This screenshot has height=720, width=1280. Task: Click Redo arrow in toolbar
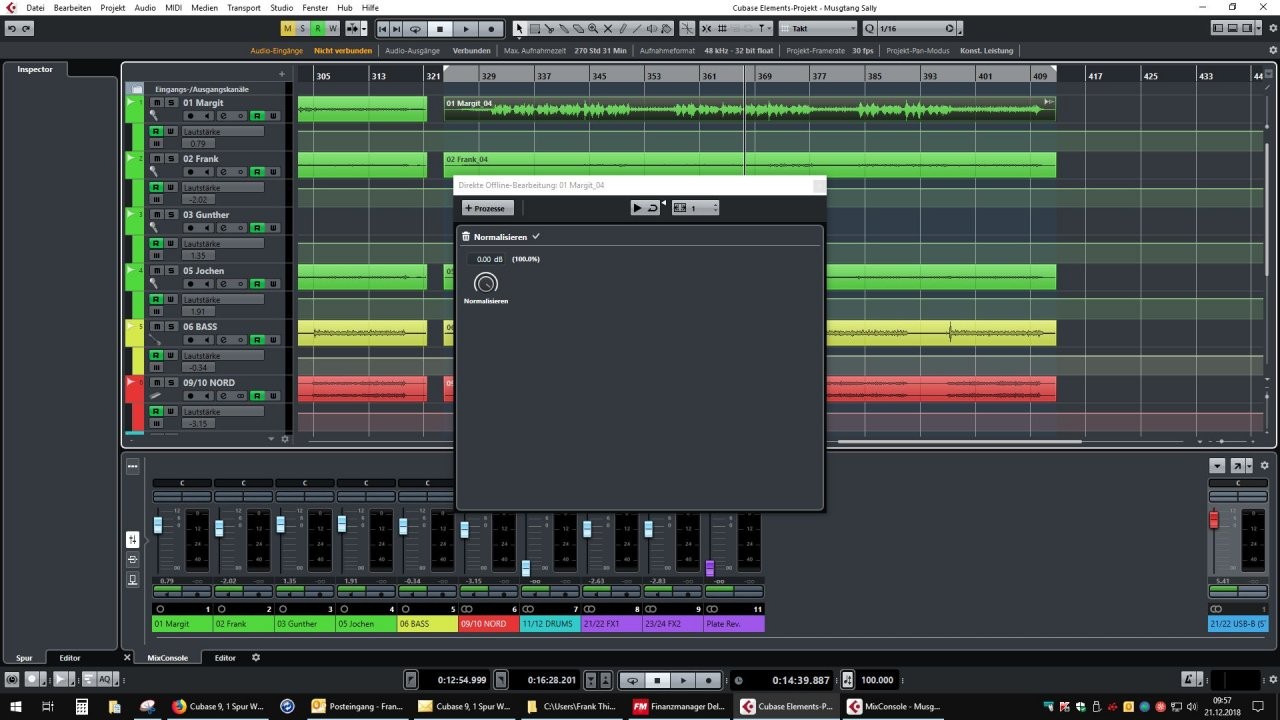(27, 29)
